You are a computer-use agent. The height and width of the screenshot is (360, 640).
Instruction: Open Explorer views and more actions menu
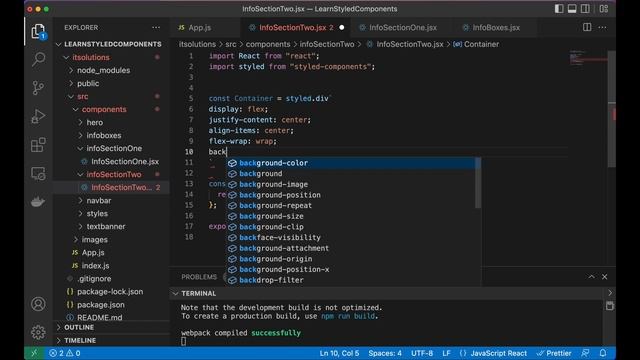[x=156, y=27]
